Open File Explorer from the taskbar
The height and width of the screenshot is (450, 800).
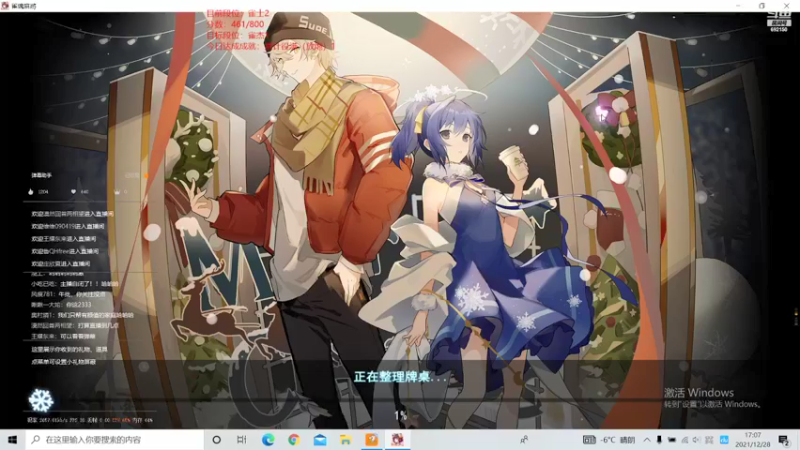pyautogui.click(x=345, y=439)
